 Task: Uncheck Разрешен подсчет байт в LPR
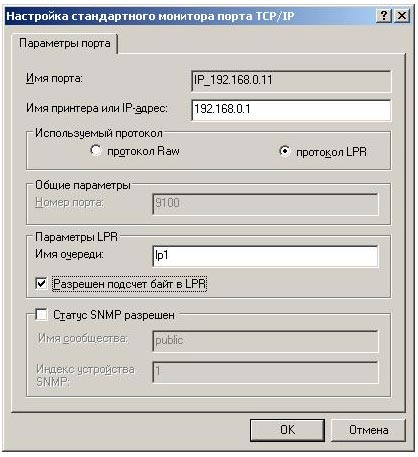tap(41, 284)
